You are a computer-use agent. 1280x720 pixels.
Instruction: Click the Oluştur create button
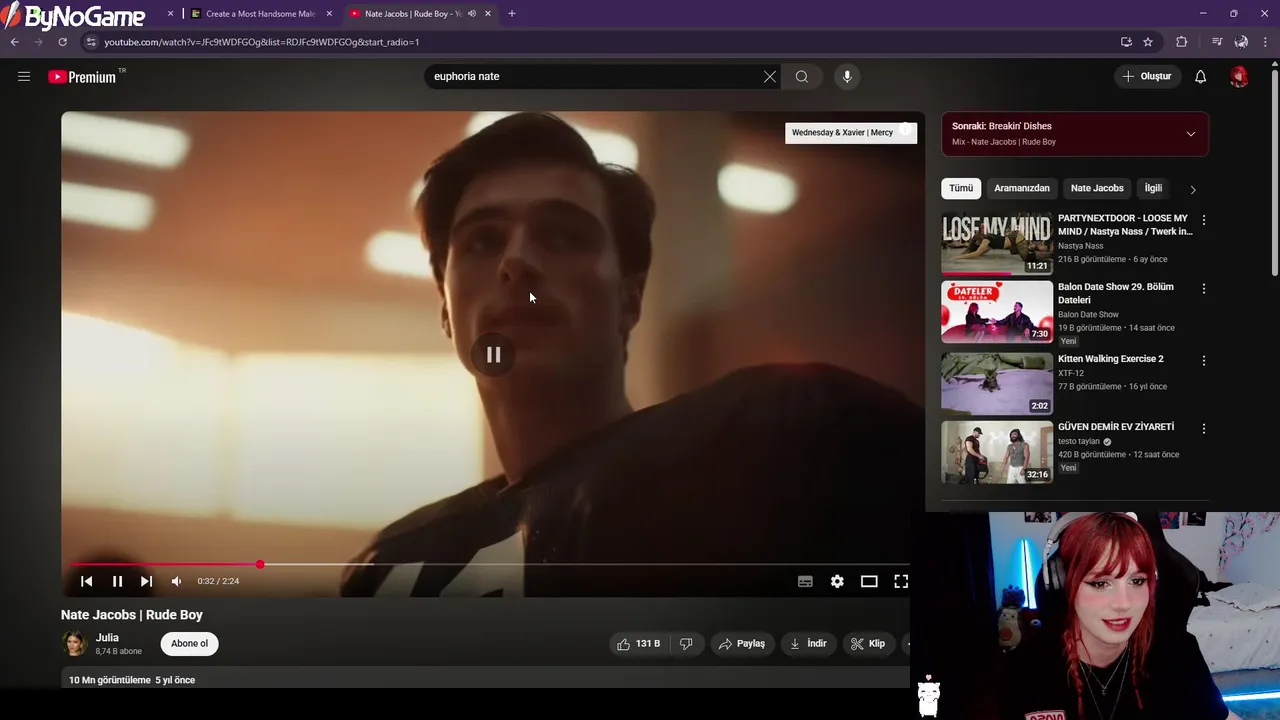point(1146,76)
